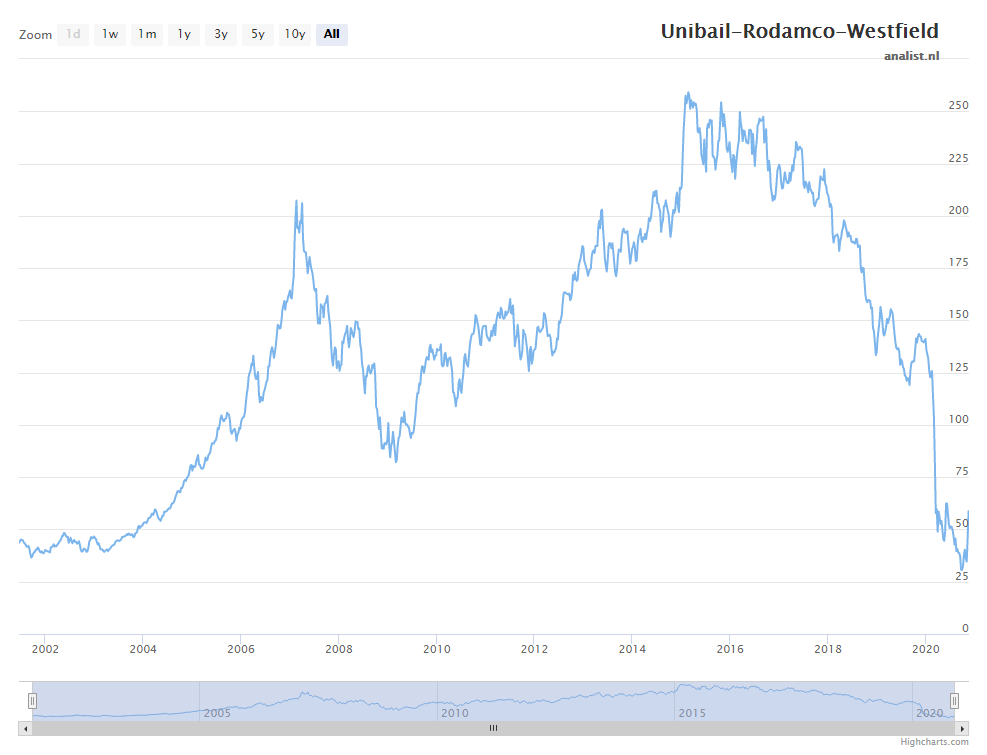Click the navigator at the 2005 mark

pos(217,712)
